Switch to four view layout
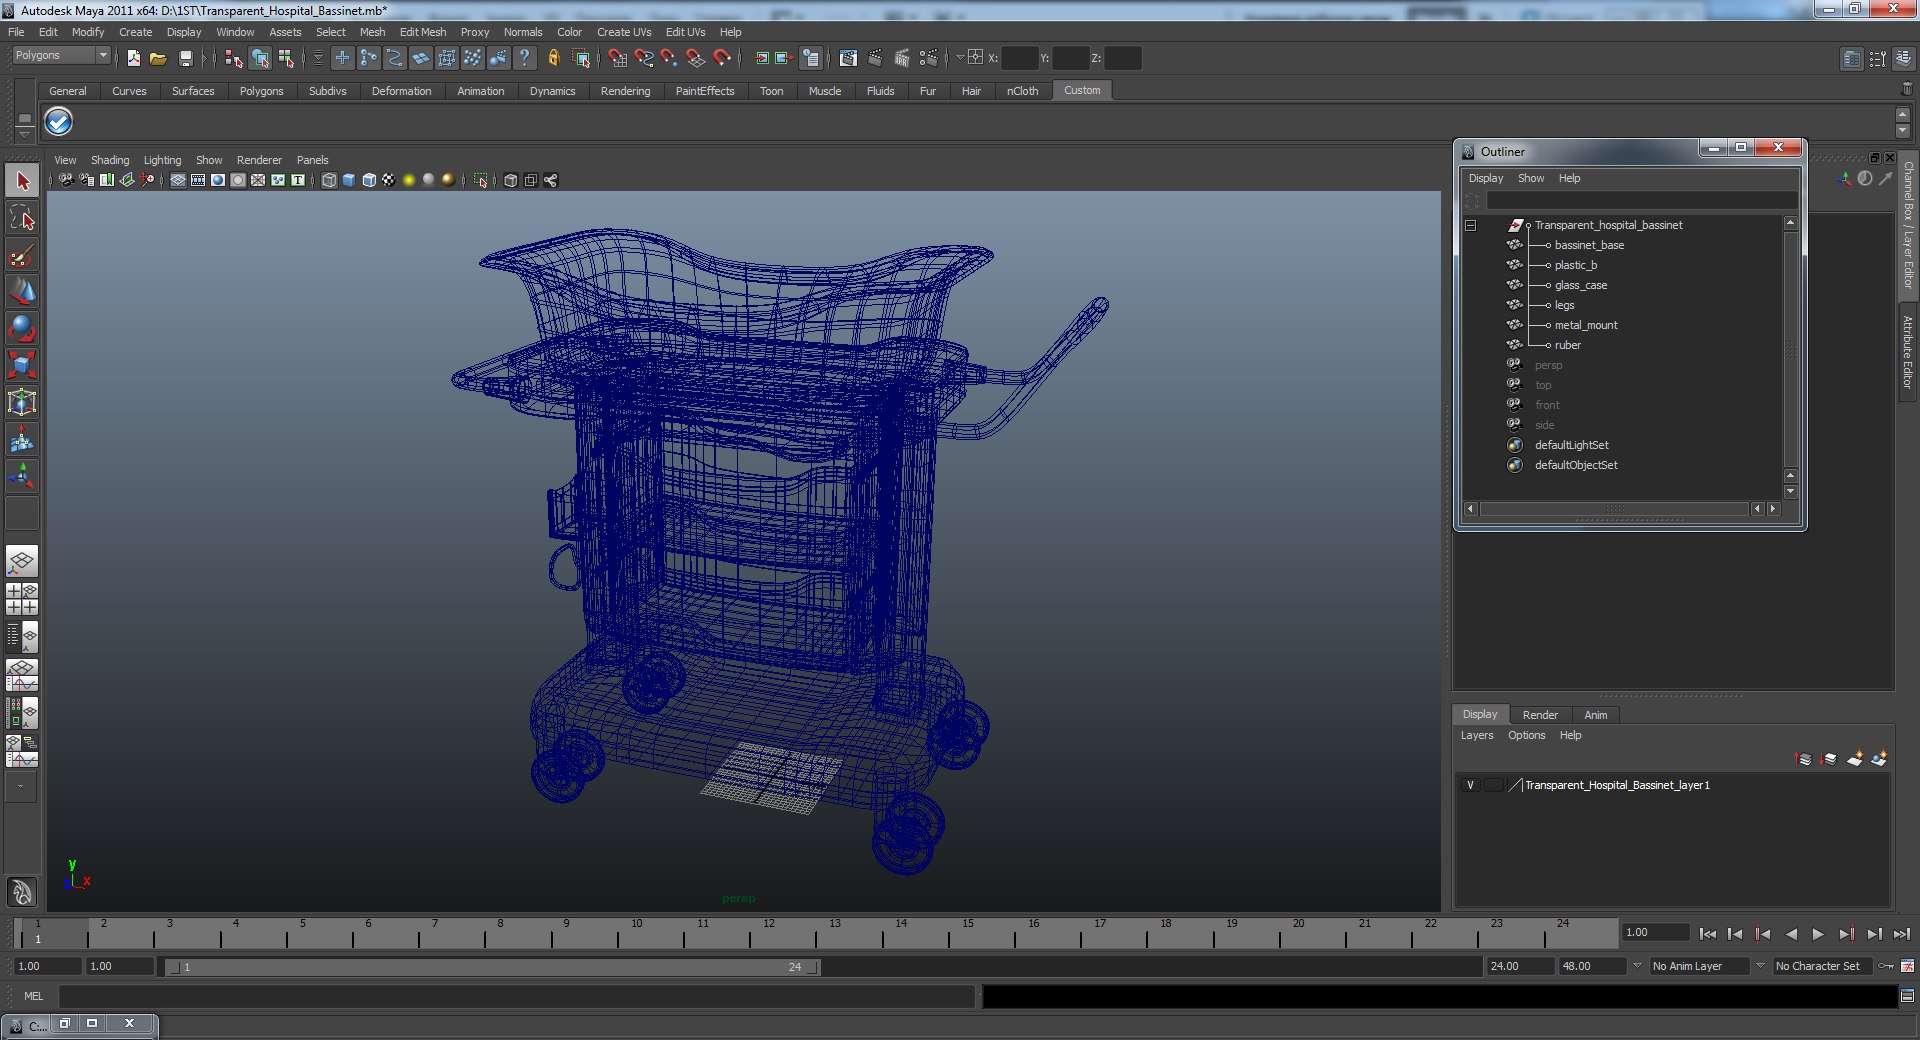The width and height of the screenshot is (1920, 1040). pyautogui.click(x=22, y=599)
